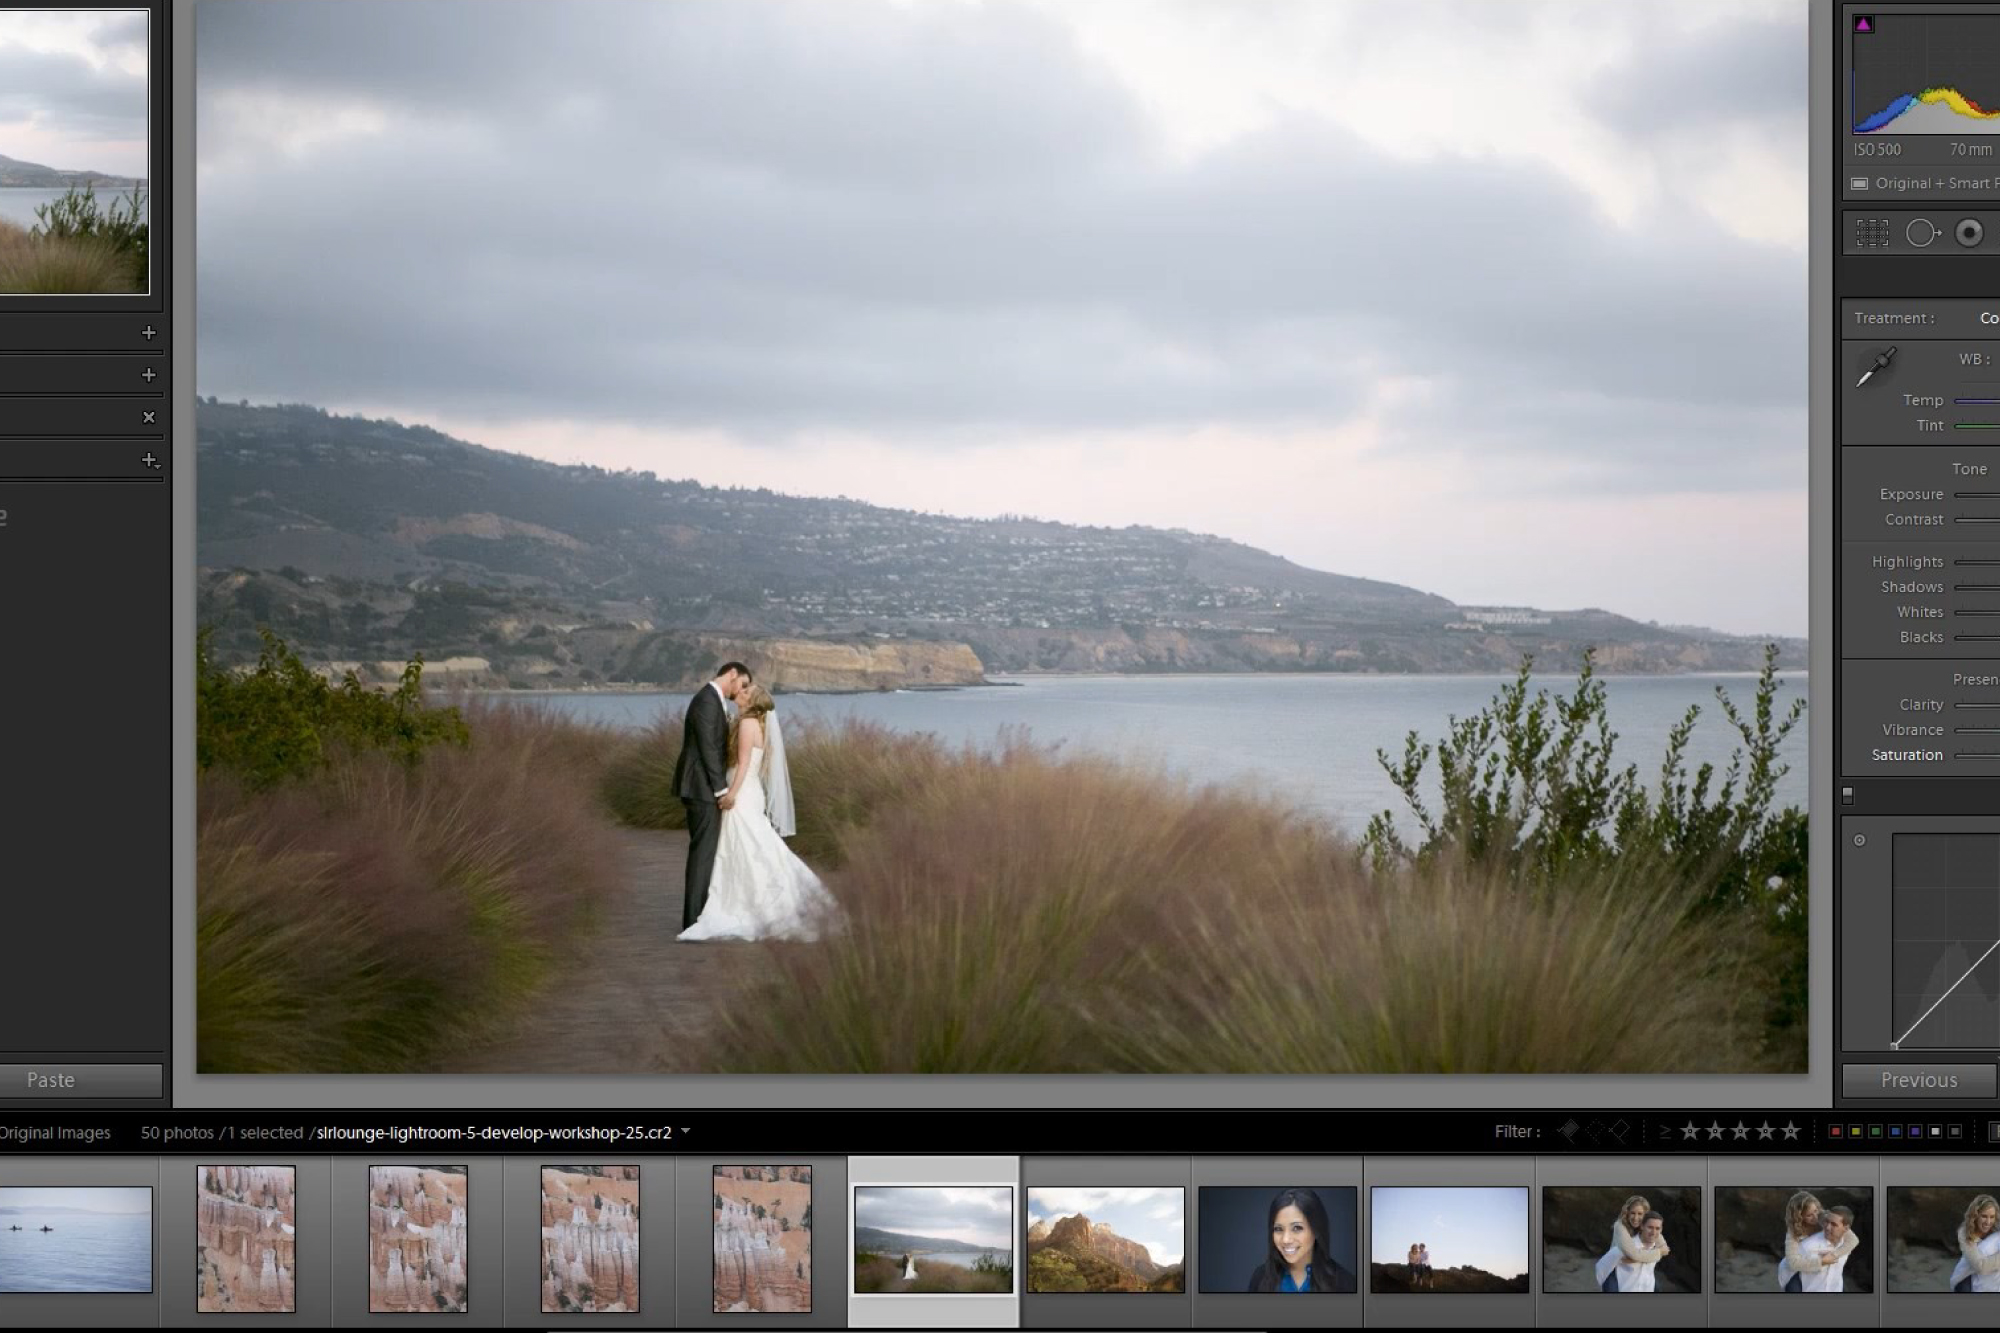Filter by unflagged photos dotted flag
This screenshot has height=1333, width=2000.
point(1594,1131)
